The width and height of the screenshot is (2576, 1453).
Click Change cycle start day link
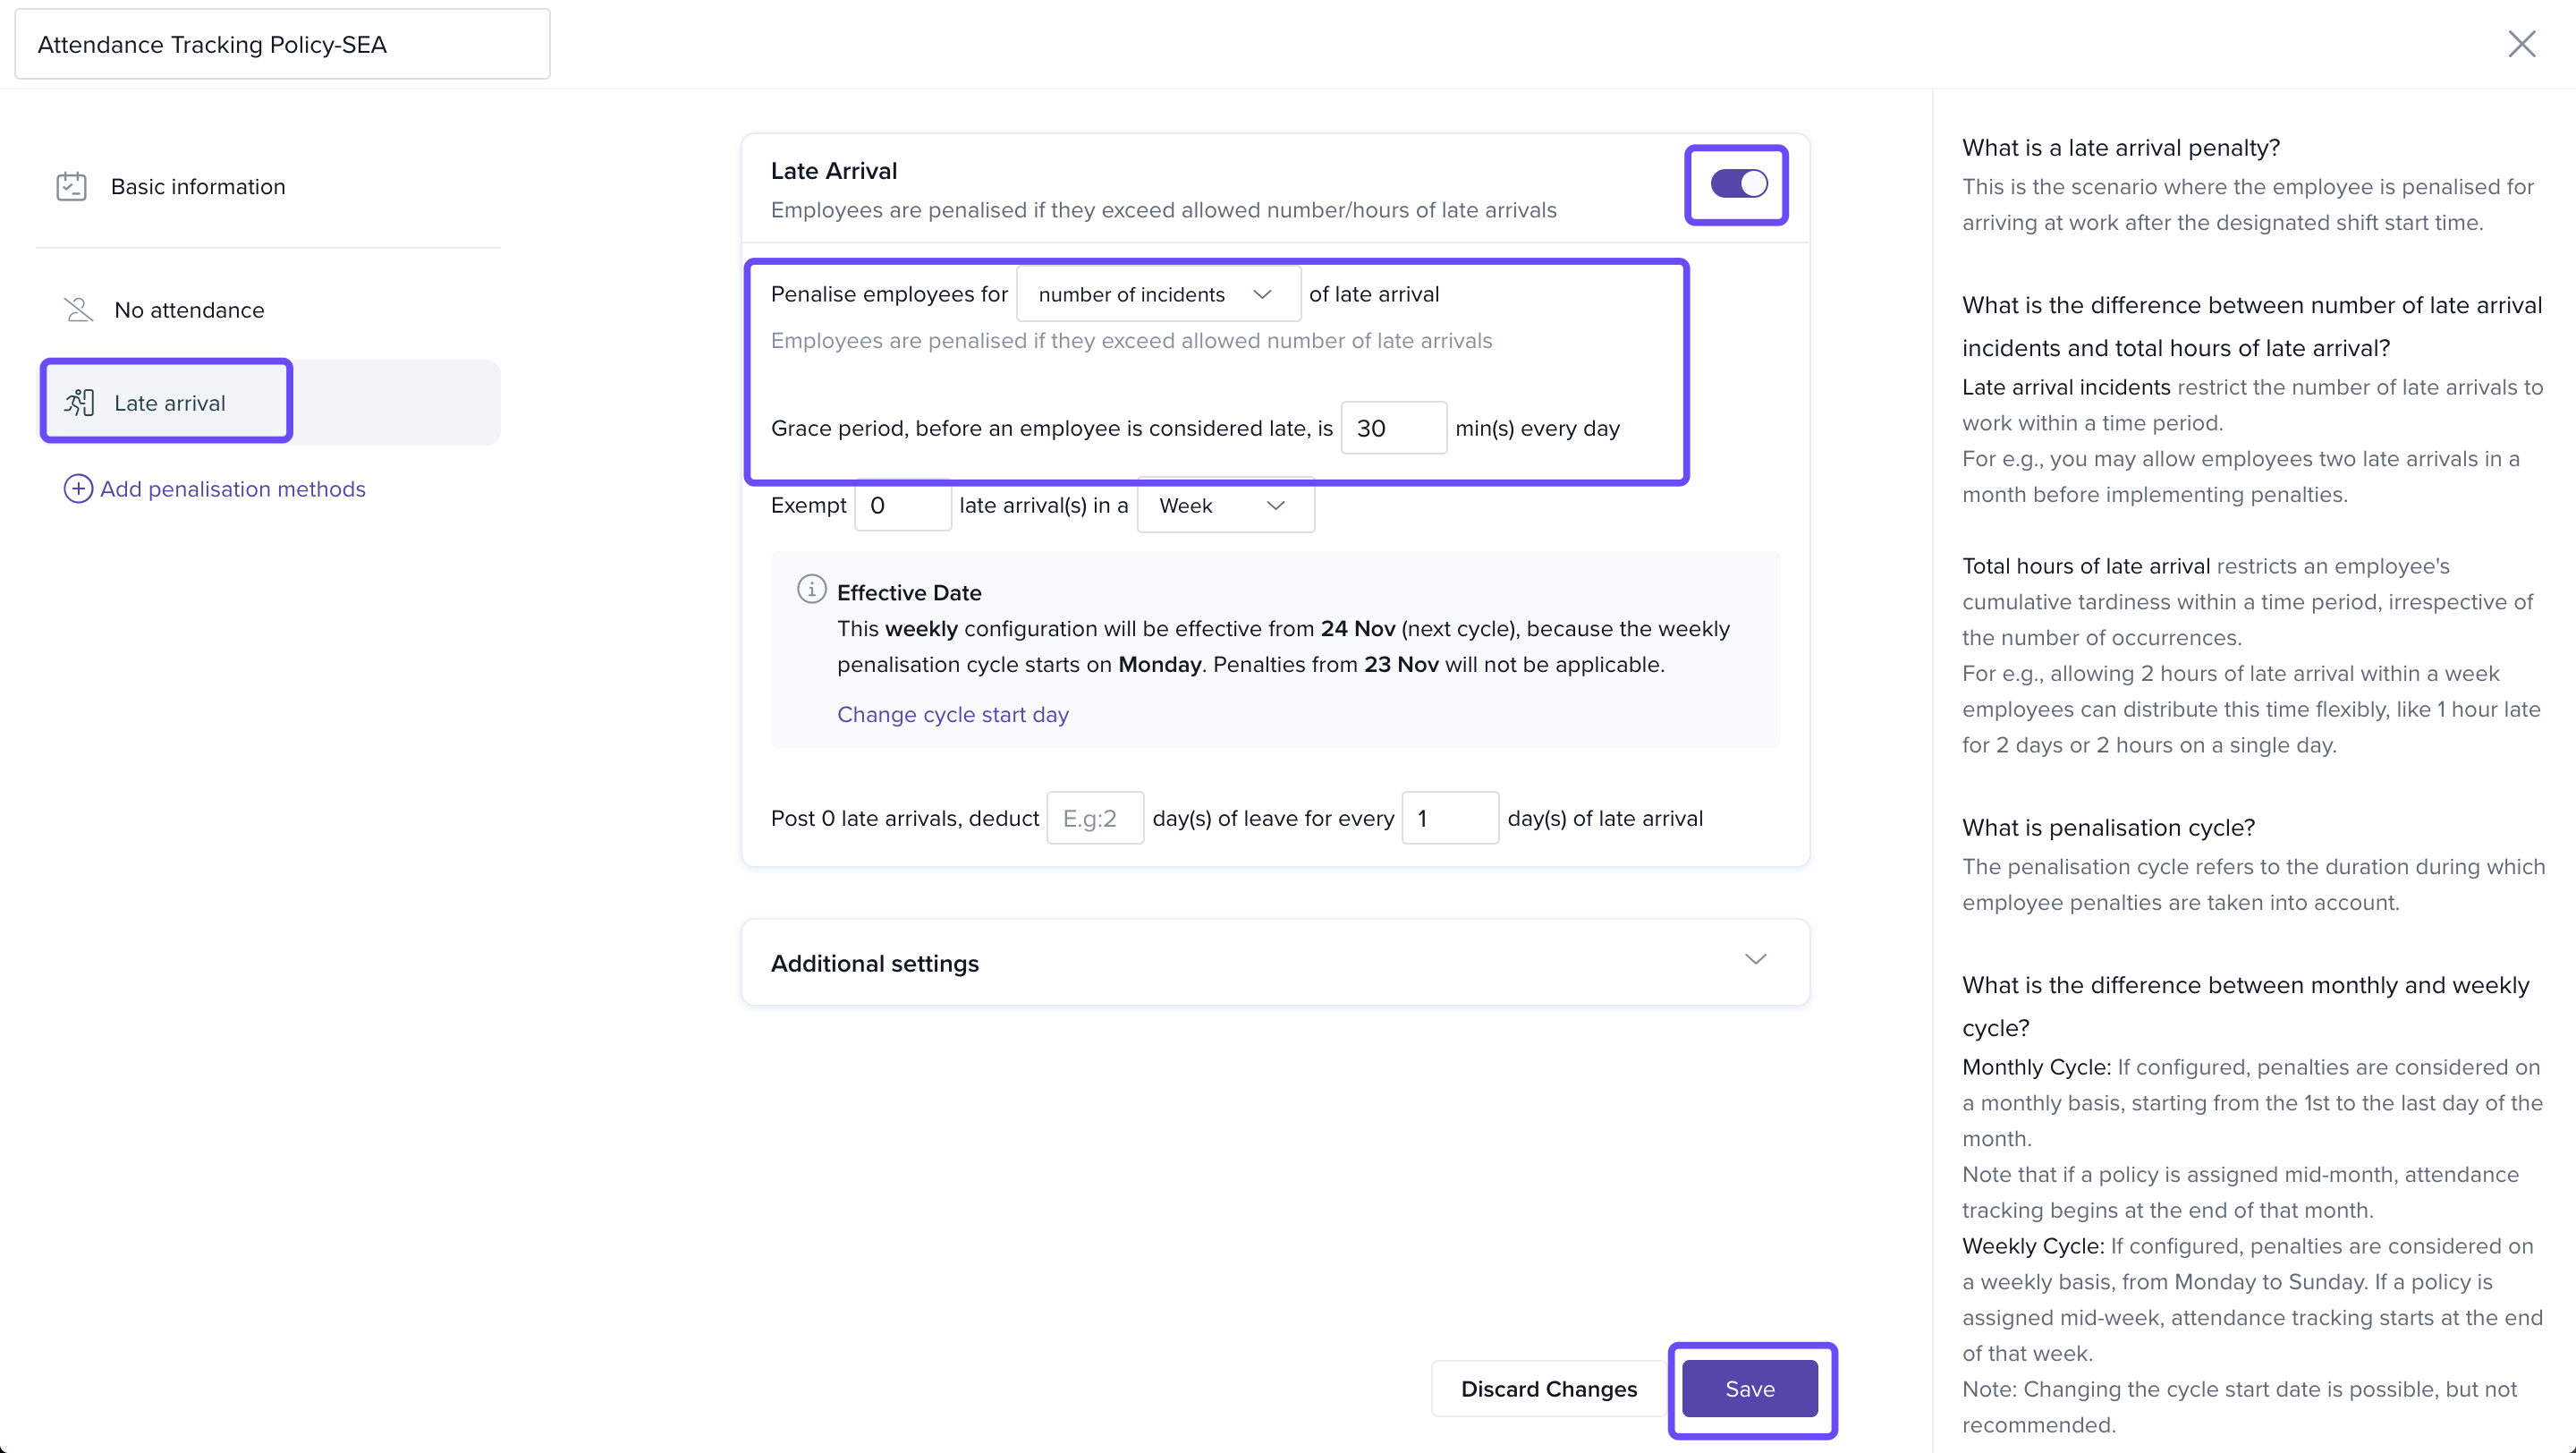952,715
